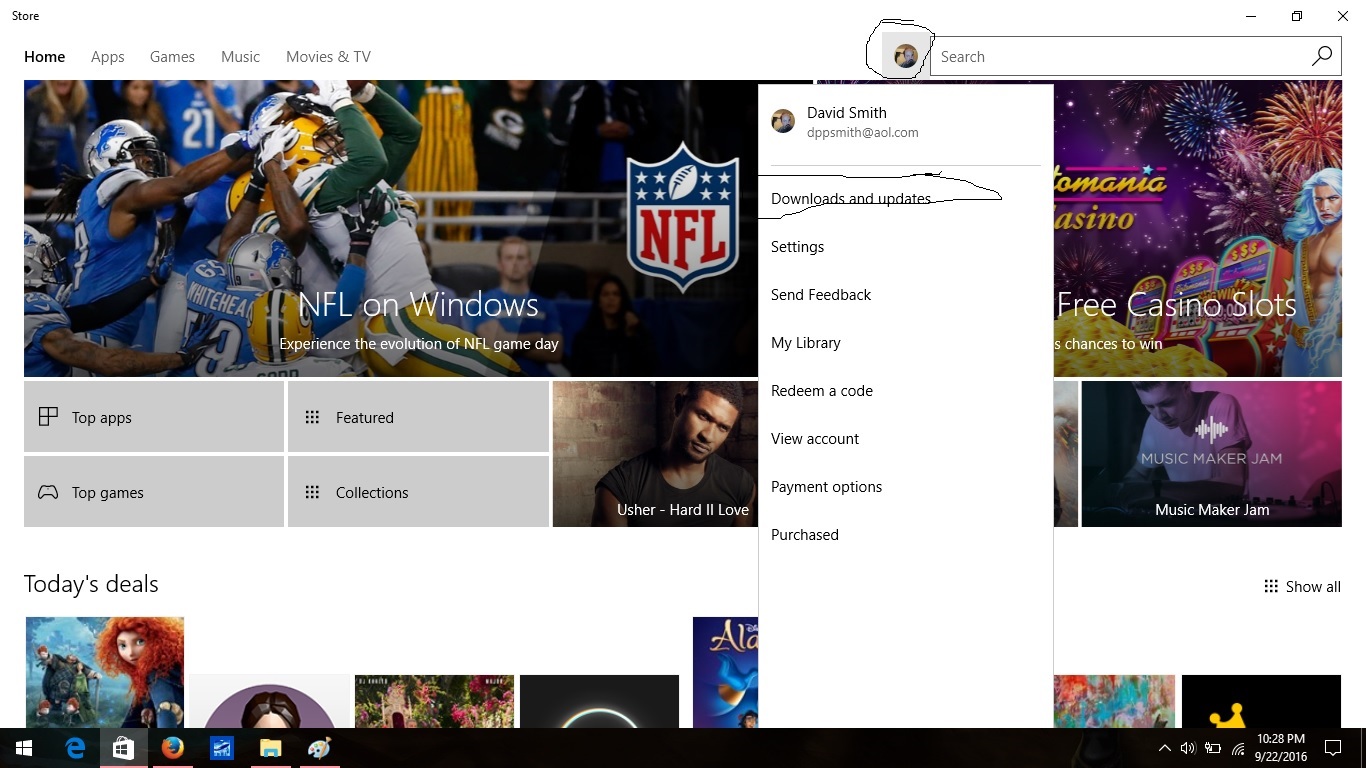This screenshot has height=768, width=1366.
Task: Open Top apps tile
Action: [x=154, y=417]
